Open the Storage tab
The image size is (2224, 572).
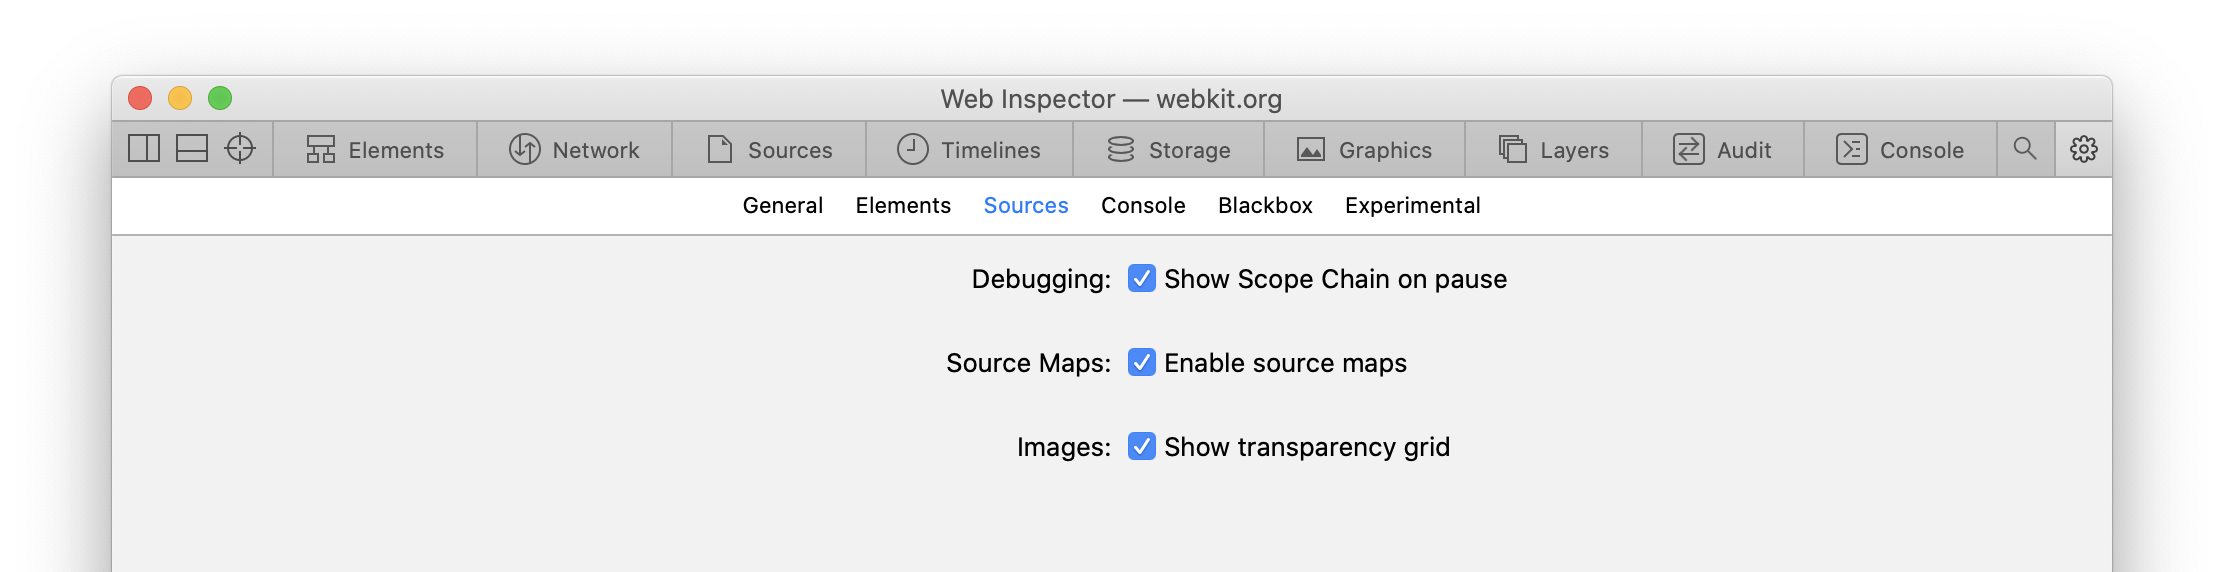click(1168, 150)
